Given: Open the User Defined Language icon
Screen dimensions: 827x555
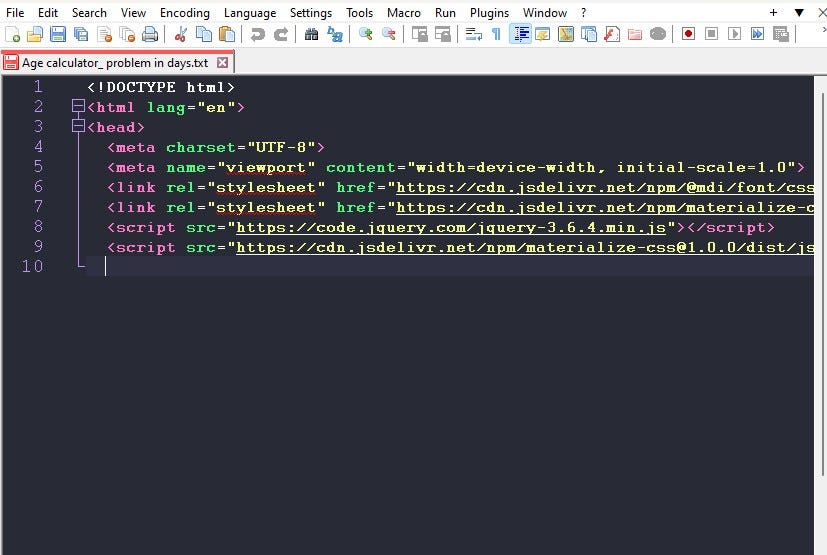Looking at the screenshot, I should click(x=542, y=34).
